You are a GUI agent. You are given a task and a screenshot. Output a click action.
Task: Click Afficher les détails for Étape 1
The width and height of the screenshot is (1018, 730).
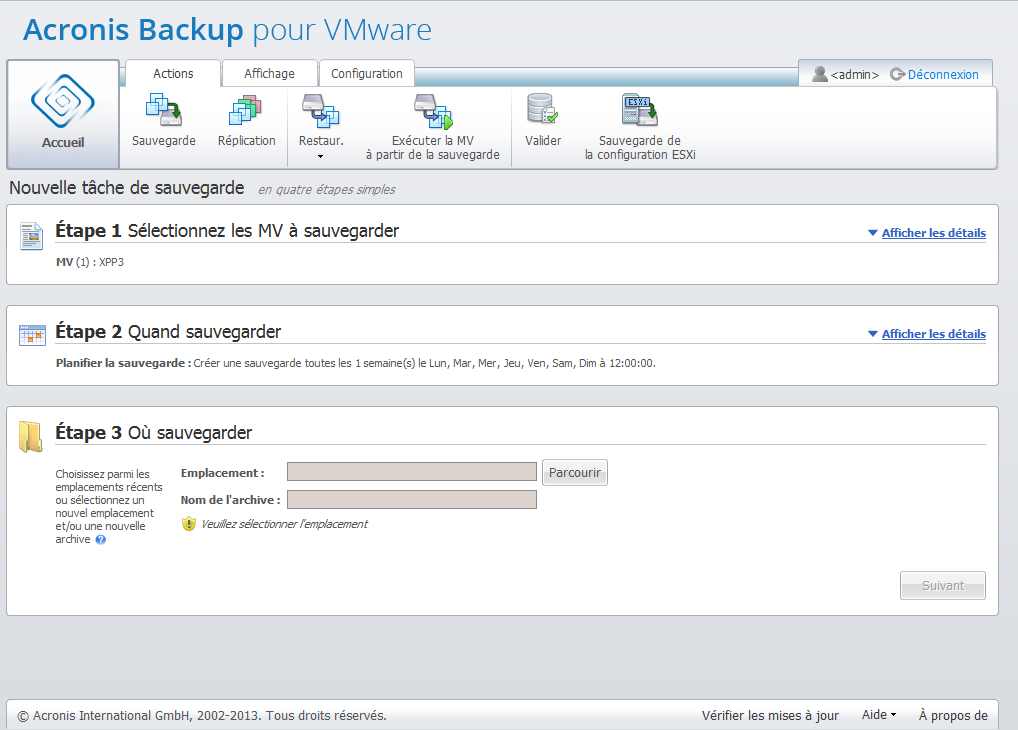[x=934, y=233]
